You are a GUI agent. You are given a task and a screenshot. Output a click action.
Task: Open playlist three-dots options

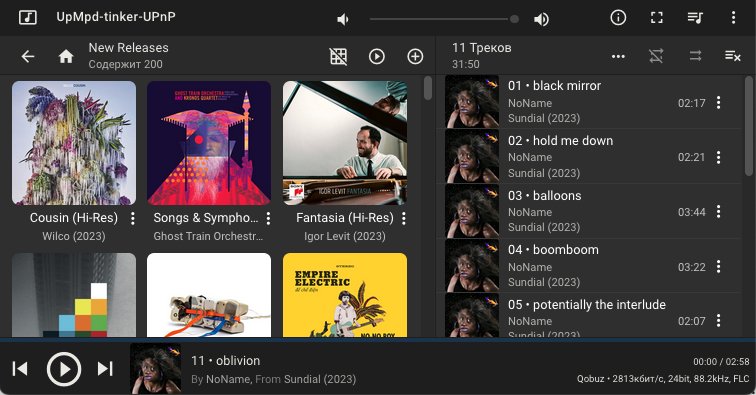[618, 56]
